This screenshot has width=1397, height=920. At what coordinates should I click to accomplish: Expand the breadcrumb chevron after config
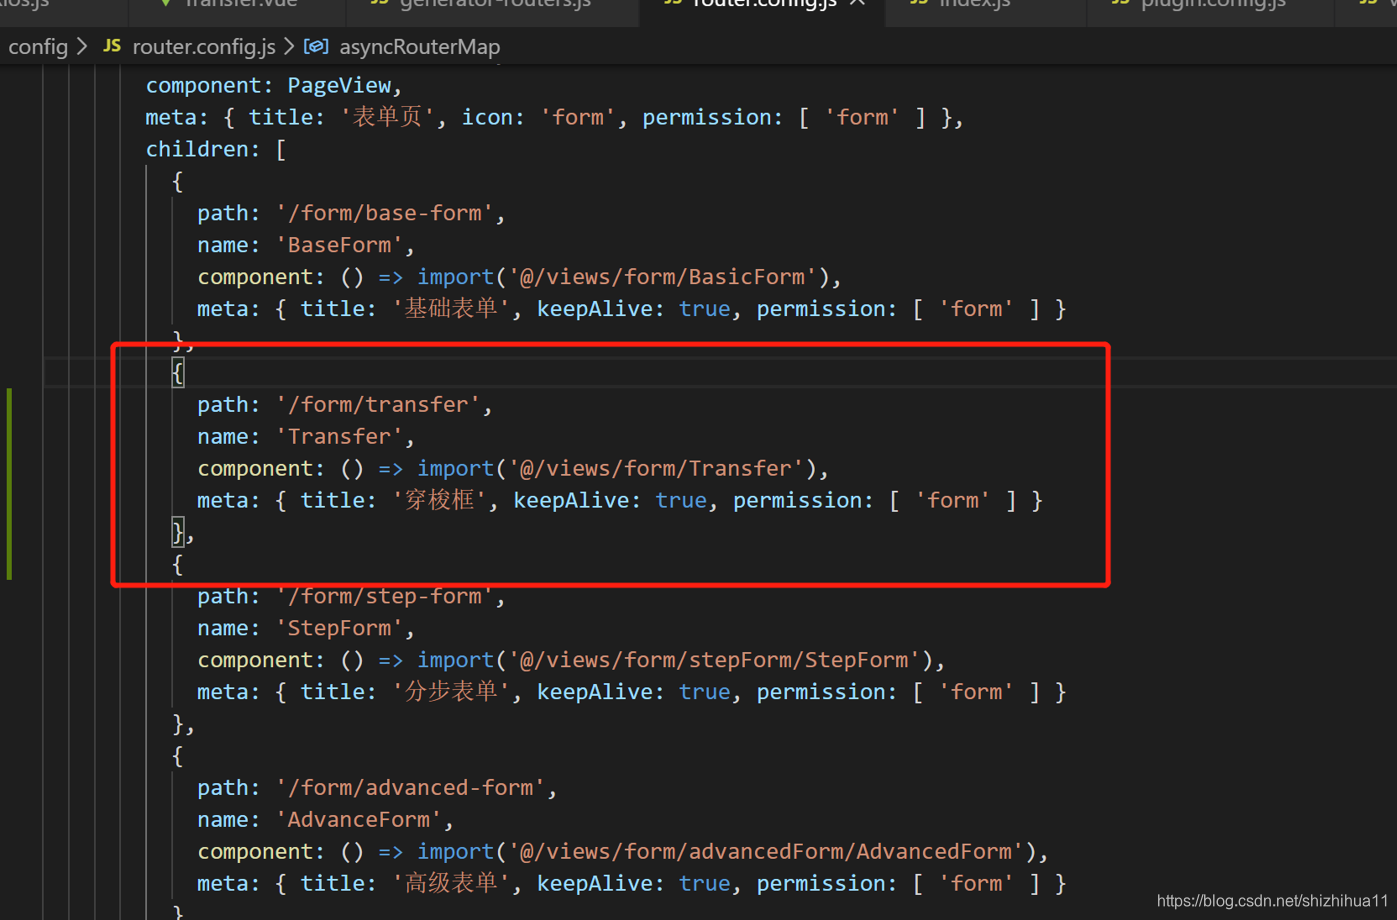(83, 47)
